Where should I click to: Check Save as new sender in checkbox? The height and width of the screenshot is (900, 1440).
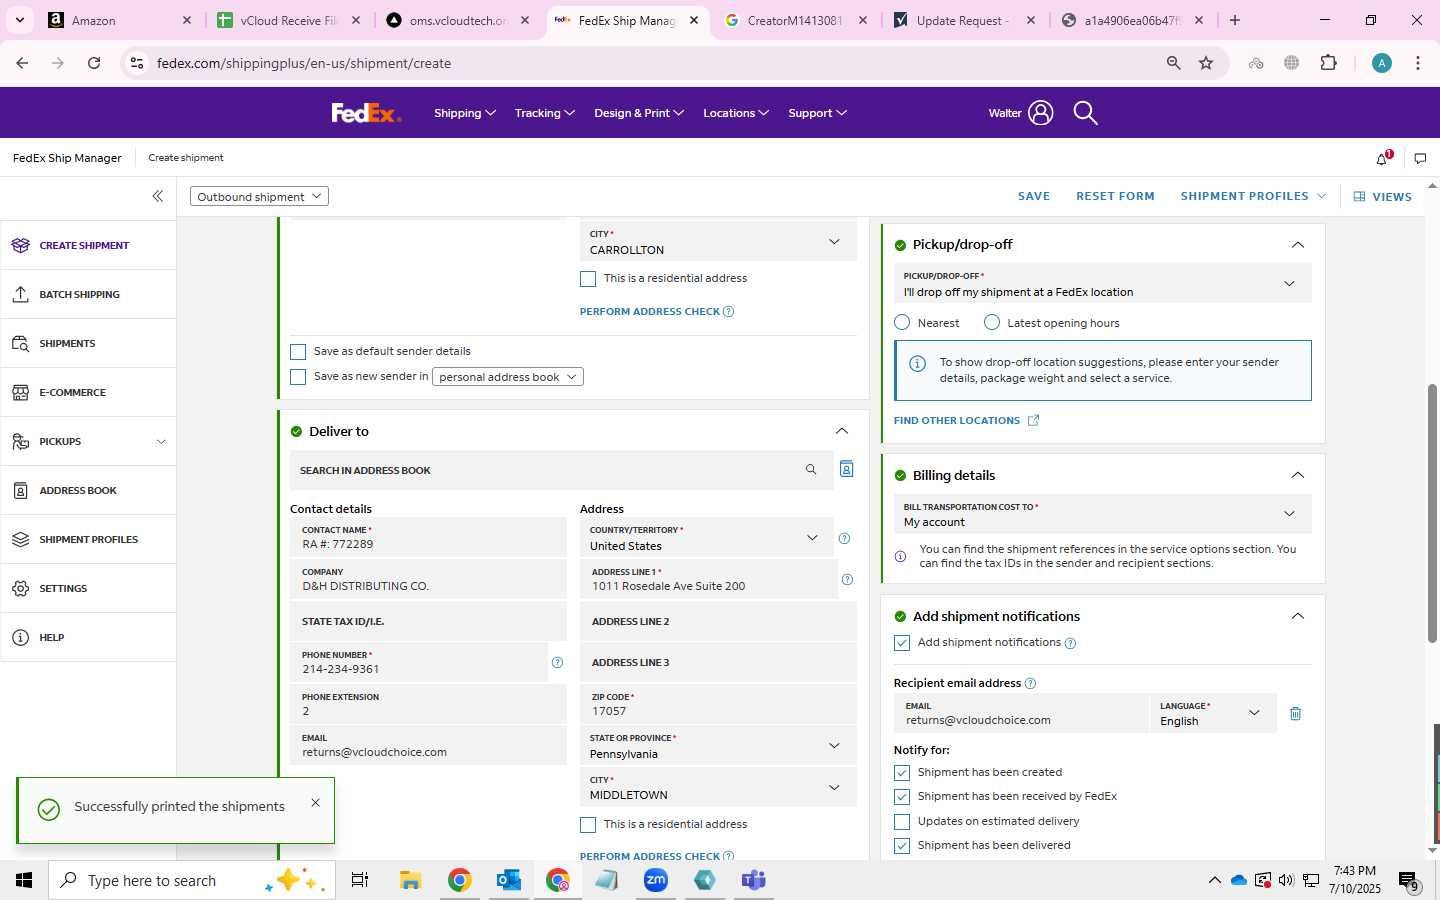click(x=298, y=377)
